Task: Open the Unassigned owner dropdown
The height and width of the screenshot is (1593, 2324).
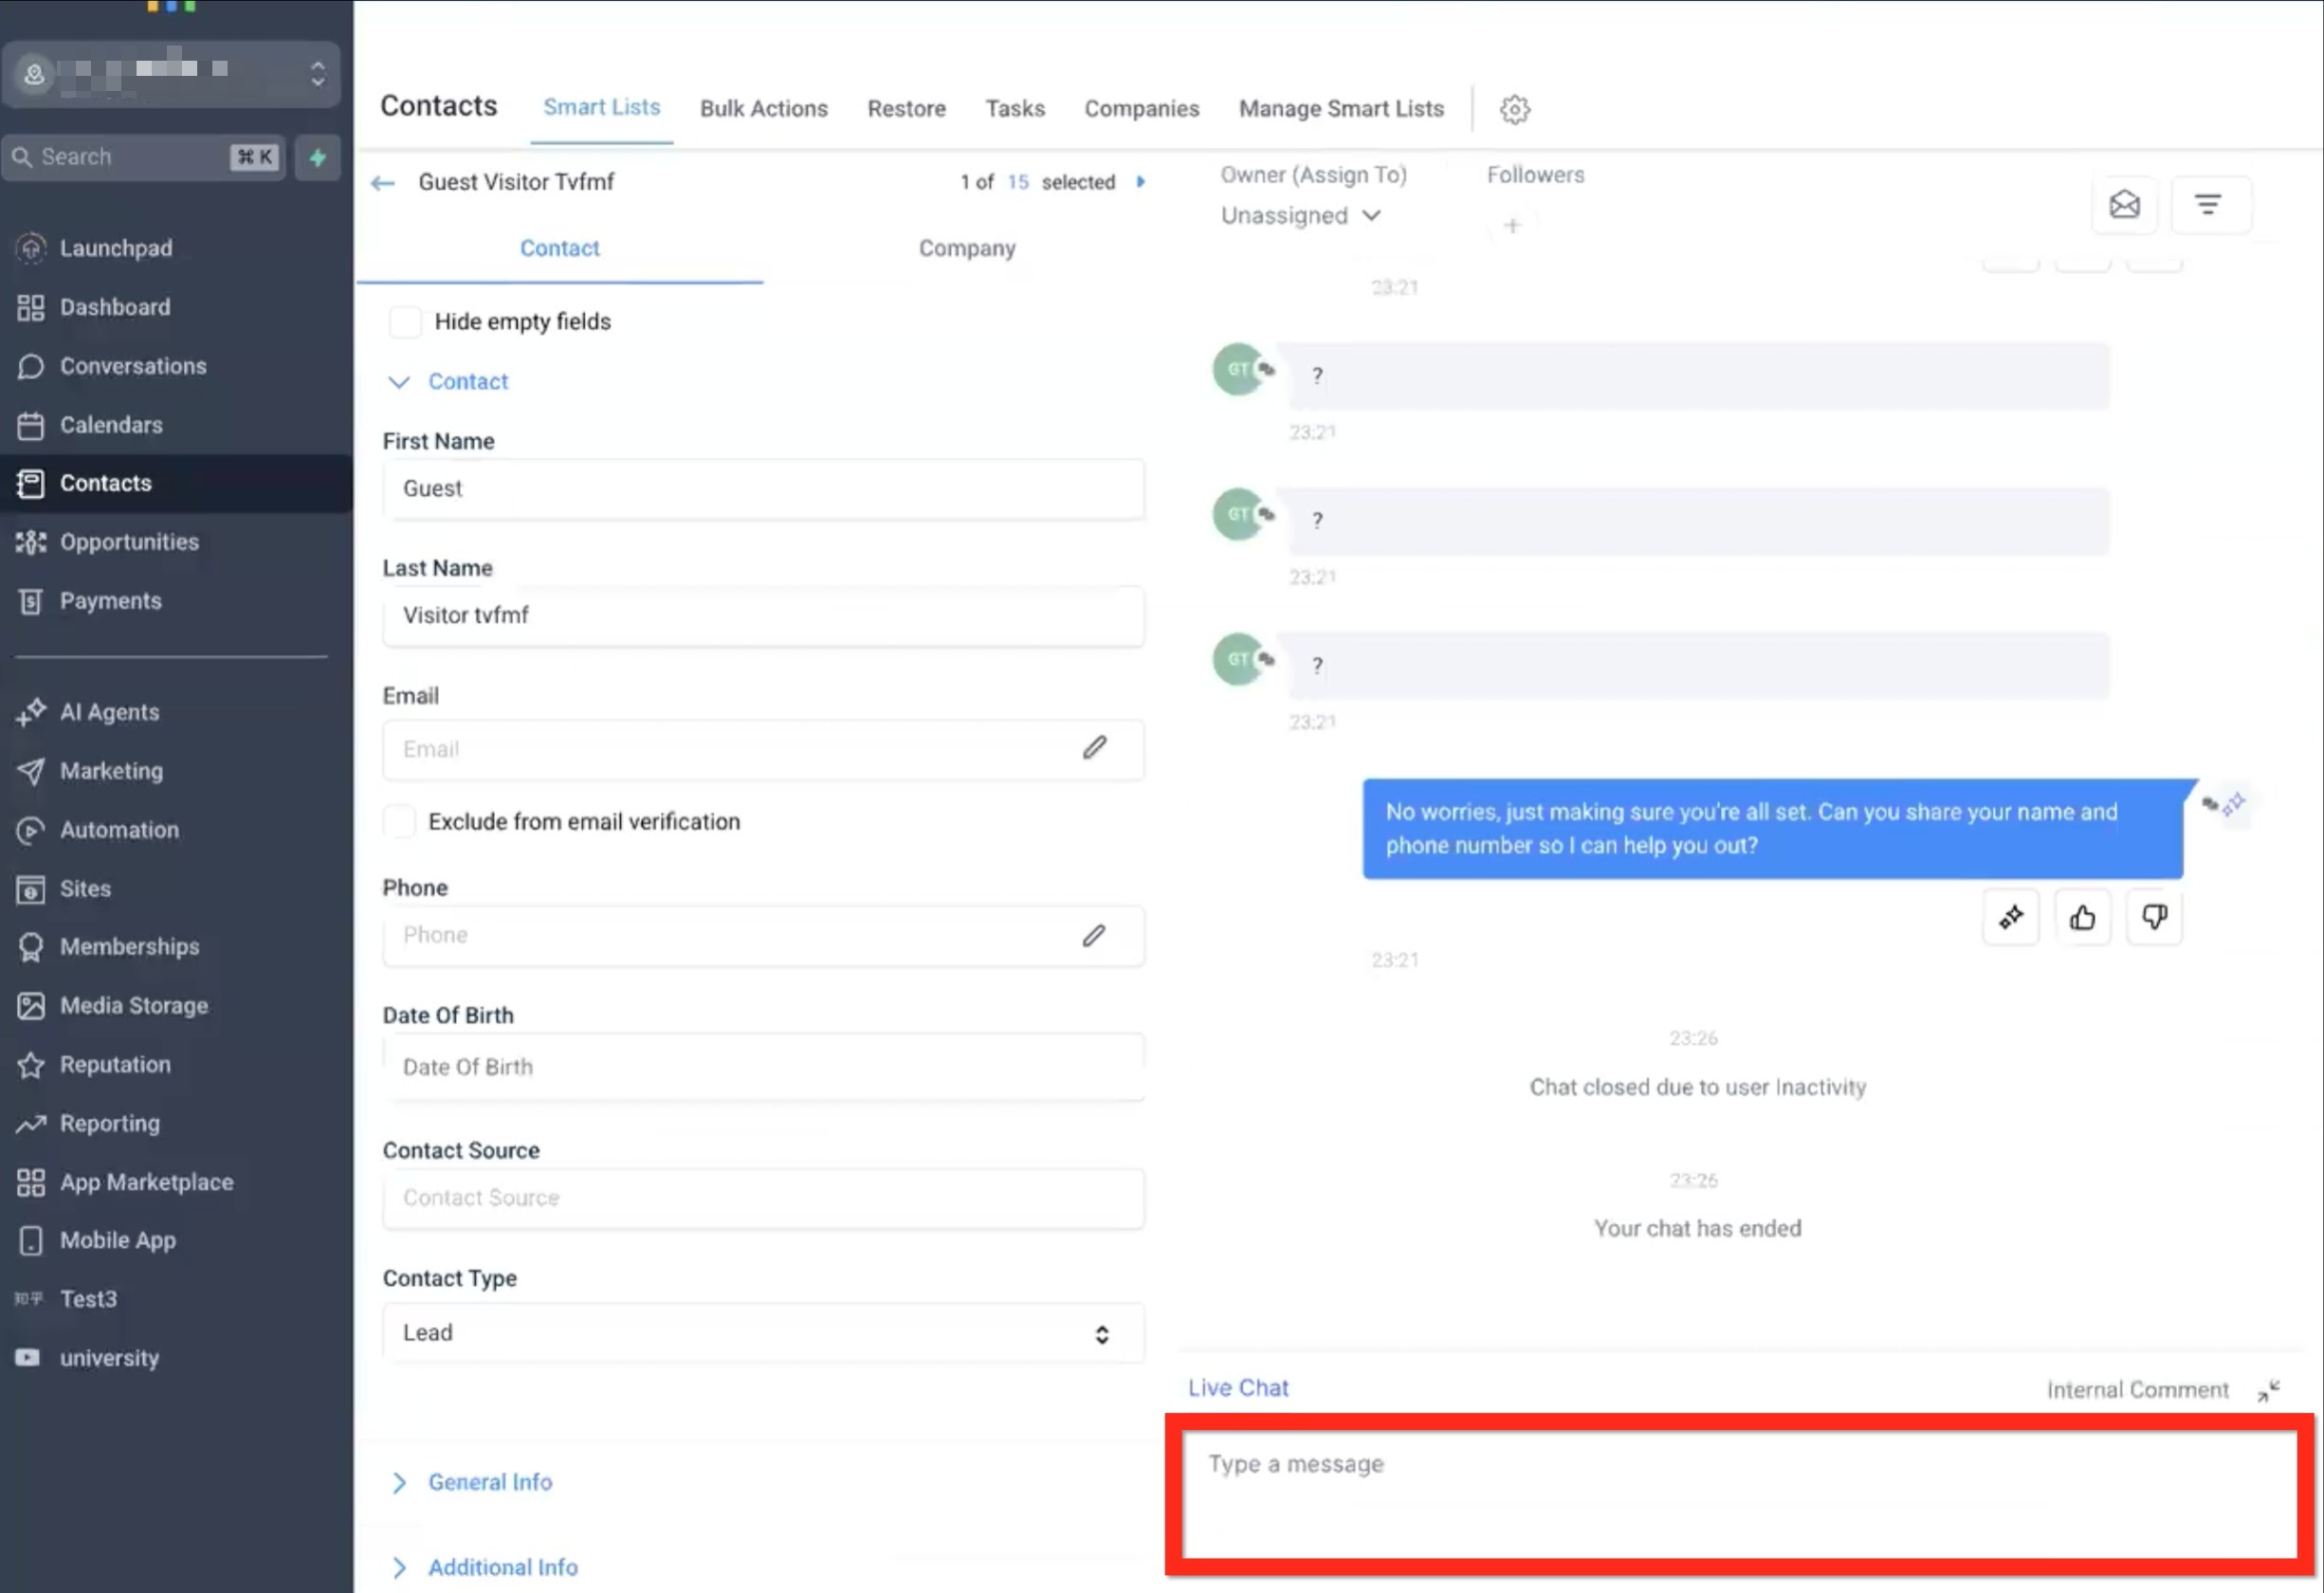Action: [x=1299, y=216]
